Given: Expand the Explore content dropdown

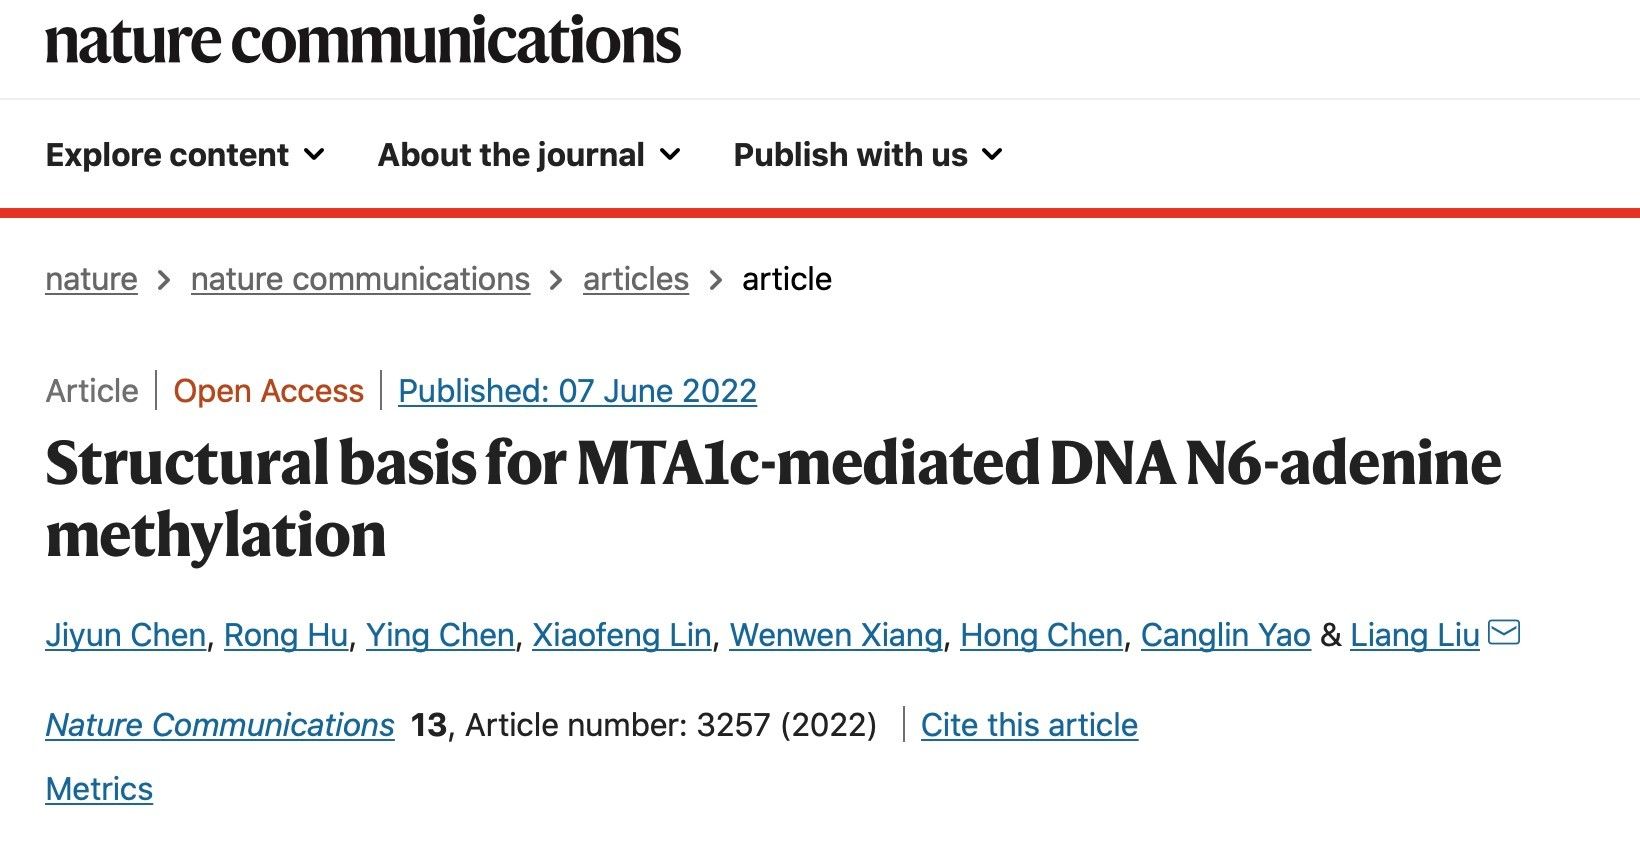Looking at the screenshot, I should tap(185, 155).
